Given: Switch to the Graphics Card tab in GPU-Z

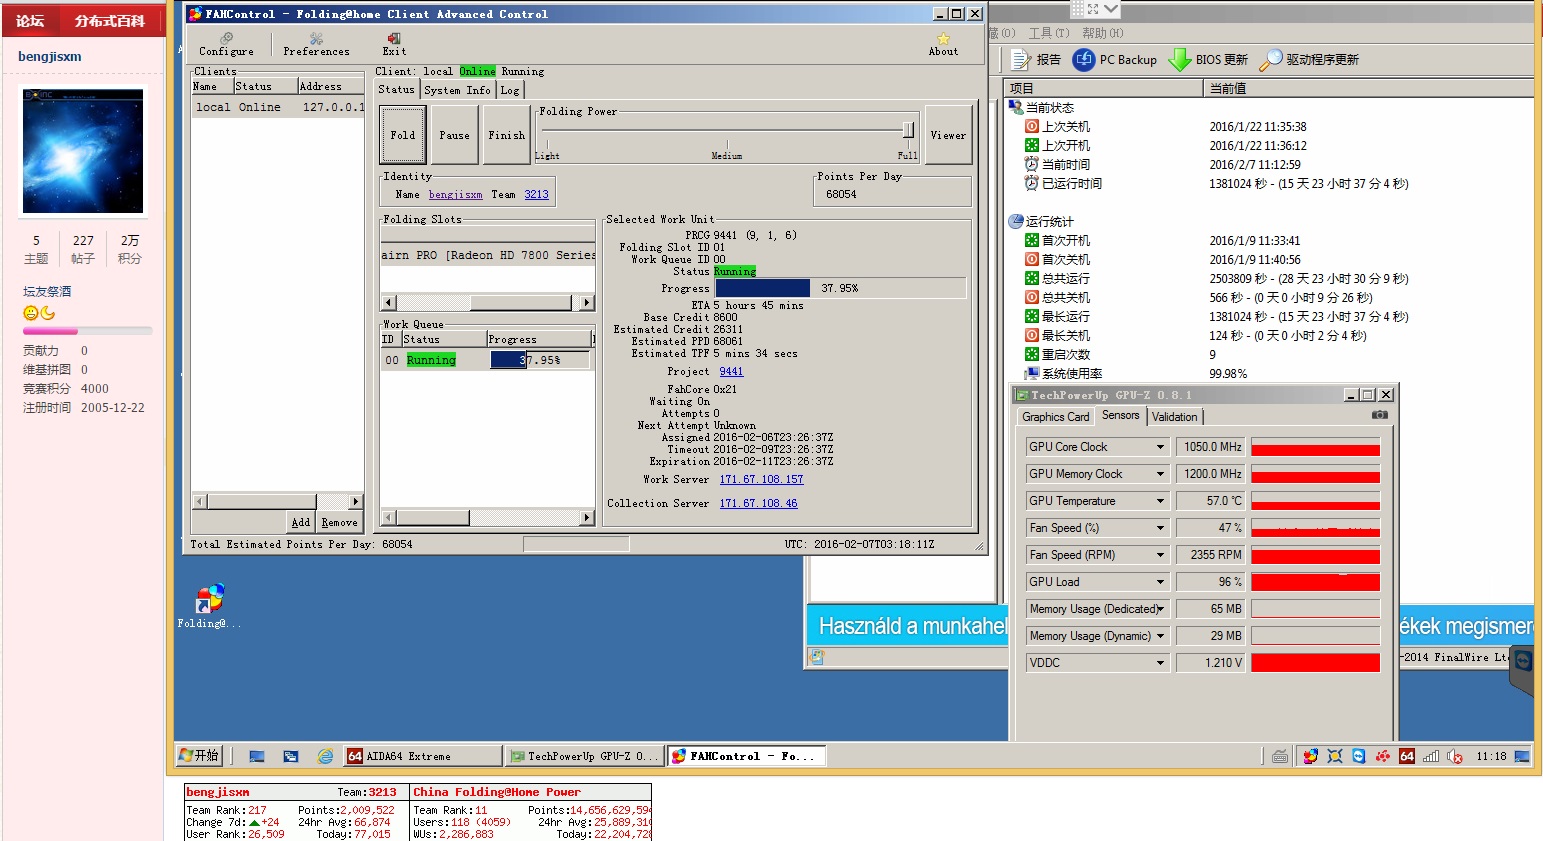Looking at the screenshot, I should tap(1055, 417).
